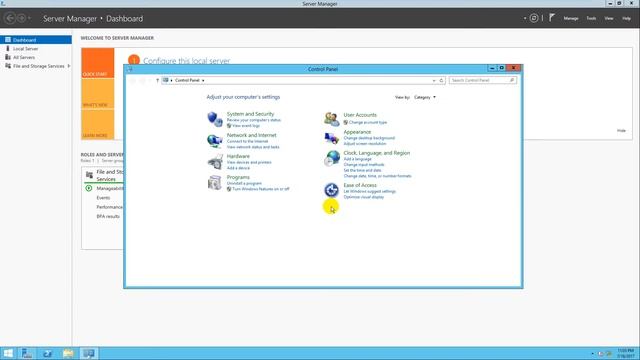Screen dimensions: 640x360
Task: Click the Local Server sidebar icon
Action: pos(8,48)
